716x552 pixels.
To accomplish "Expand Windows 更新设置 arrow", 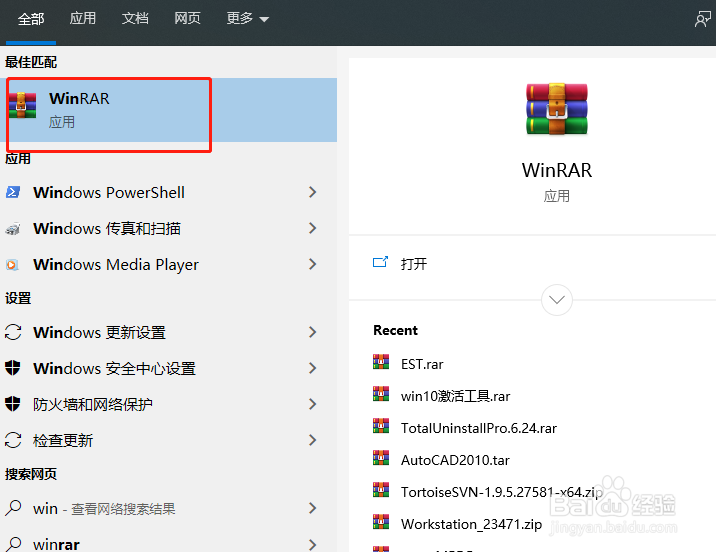I will tap(312, 332).
